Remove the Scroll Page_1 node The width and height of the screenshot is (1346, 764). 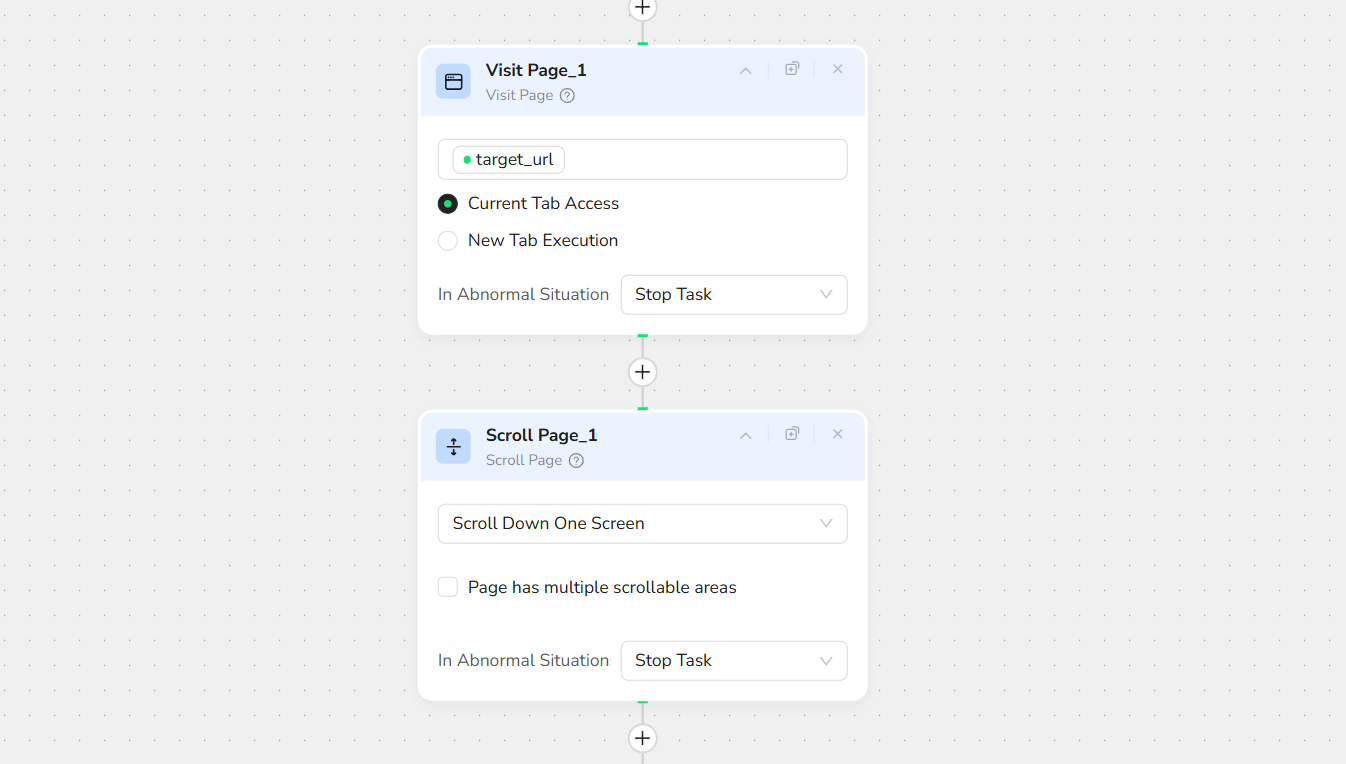[838, 434]
